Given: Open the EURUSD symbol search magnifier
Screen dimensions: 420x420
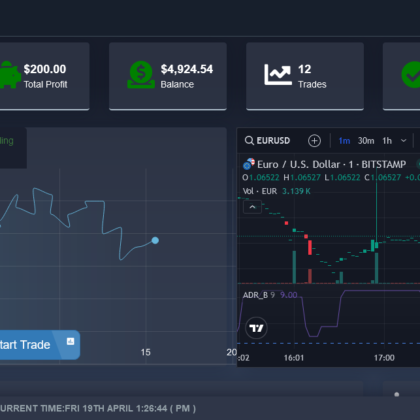Looking at the screenshot, I should 249,141.
